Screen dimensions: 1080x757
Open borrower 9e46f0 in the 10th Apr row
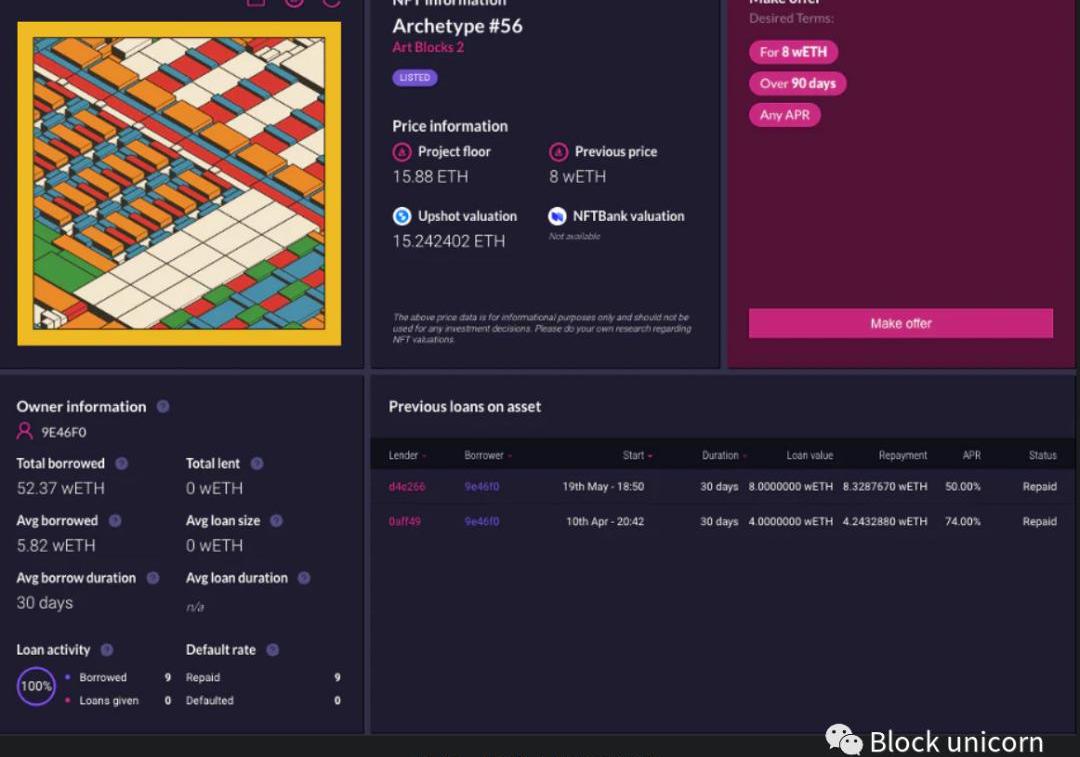(x=482, y=521)
